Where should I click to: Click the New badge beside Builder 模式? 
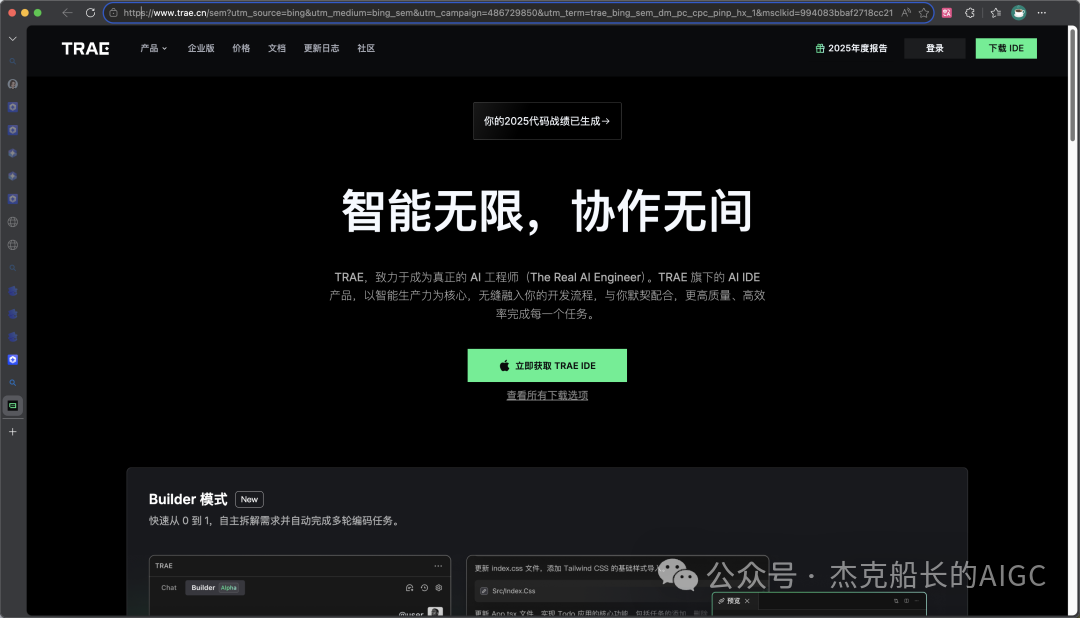tap(249, 499)
